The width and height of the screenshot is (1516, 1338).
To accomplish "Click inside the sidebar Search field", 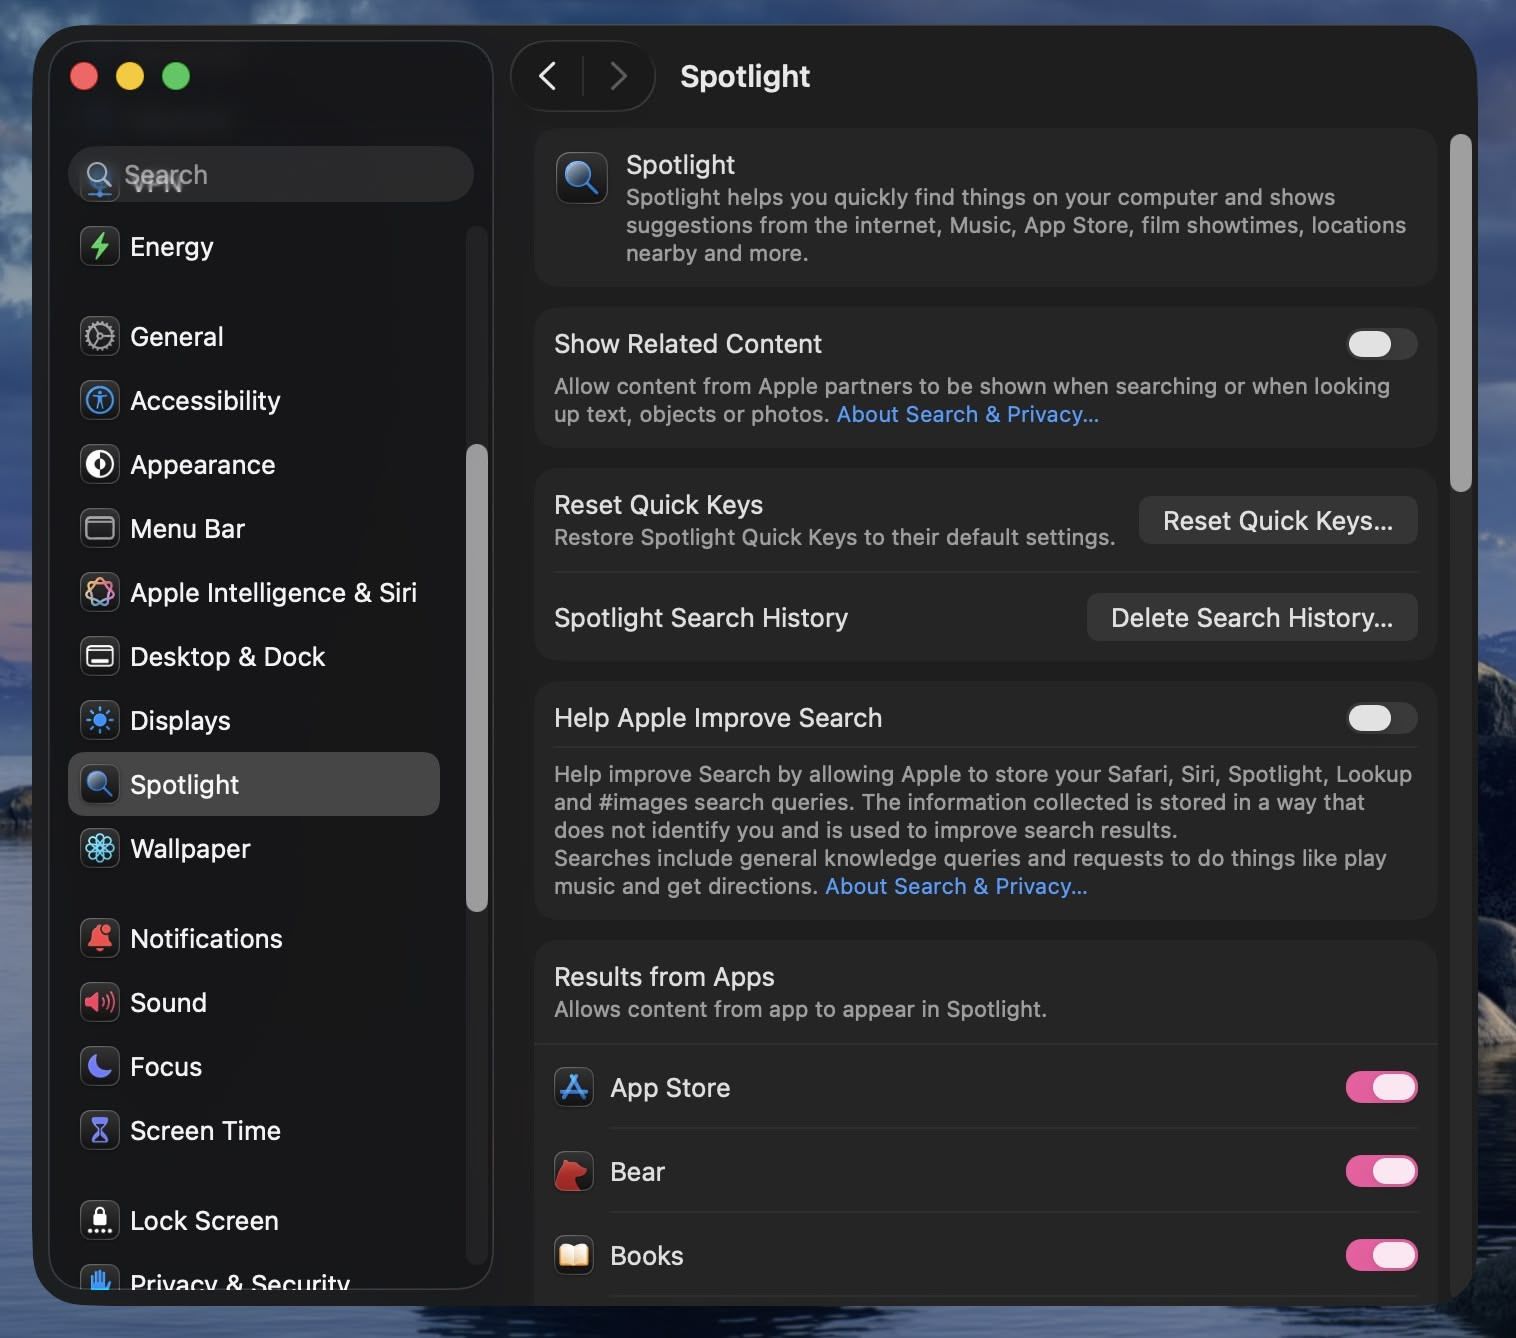I will [x=270, y=174].
